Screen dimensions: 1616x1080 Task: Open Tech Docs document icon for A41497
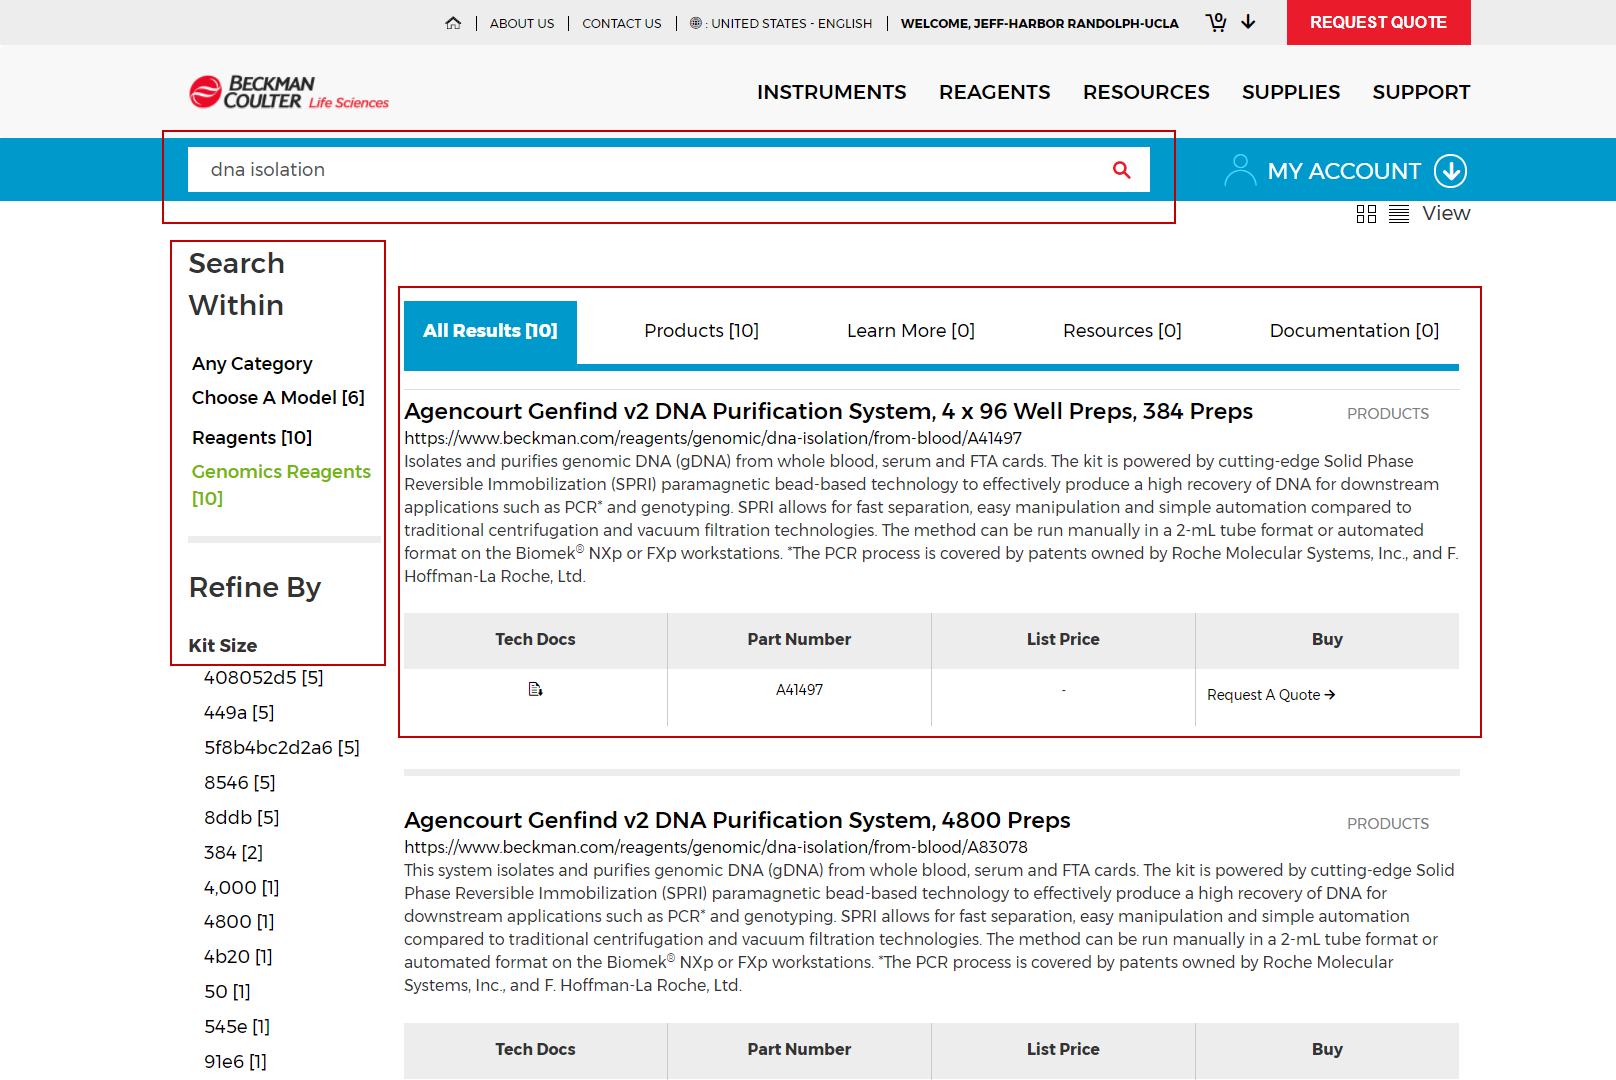pos(535,689)
